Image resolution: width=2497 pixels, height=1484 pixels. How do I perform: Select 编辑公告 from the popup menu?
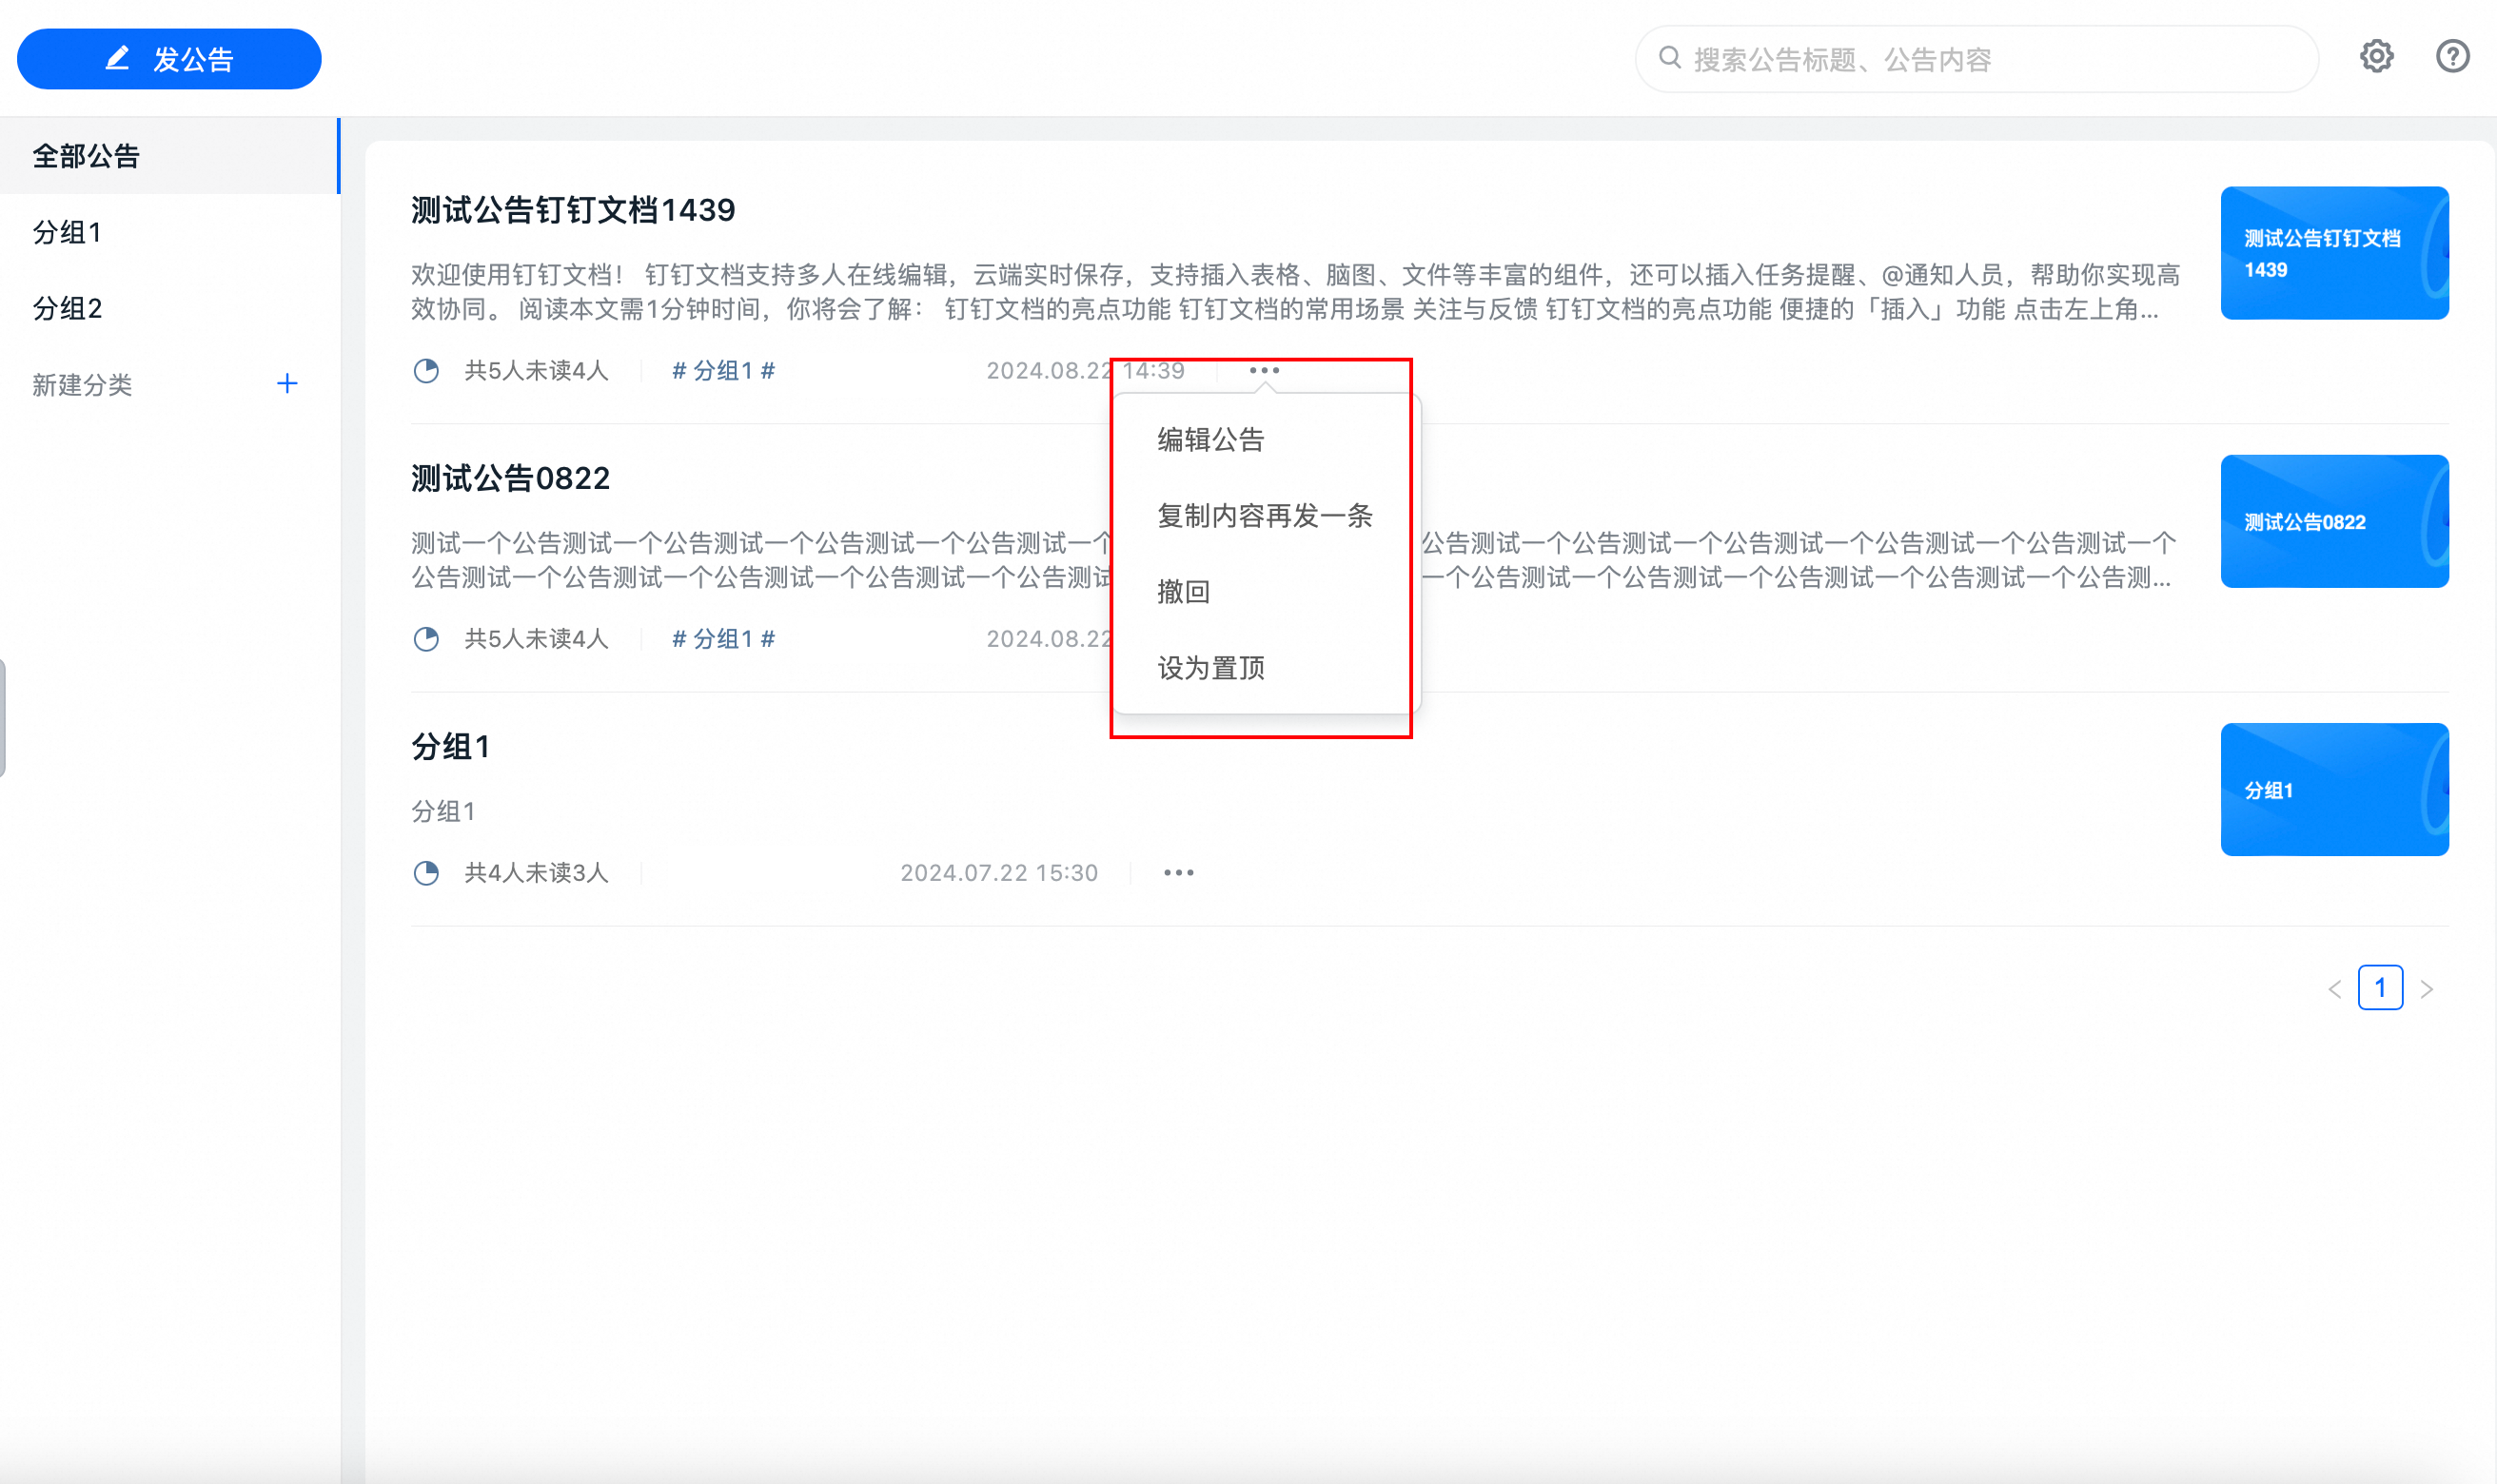click(x=1211, y=440)
